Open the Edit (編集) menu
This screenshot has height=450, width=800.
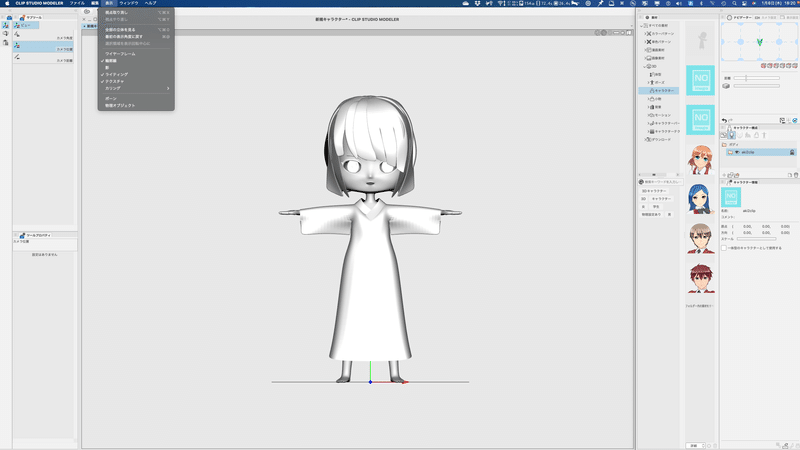[x=95, y=3]
